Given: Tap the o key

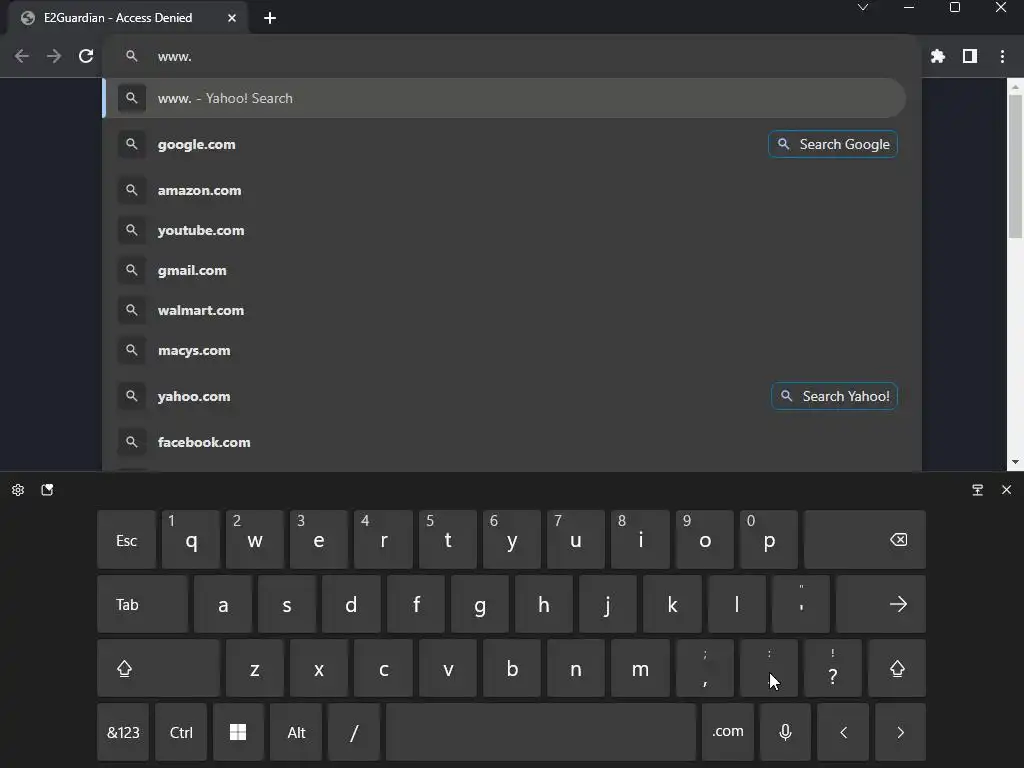Looking at the screenshot, I should 705,539.
